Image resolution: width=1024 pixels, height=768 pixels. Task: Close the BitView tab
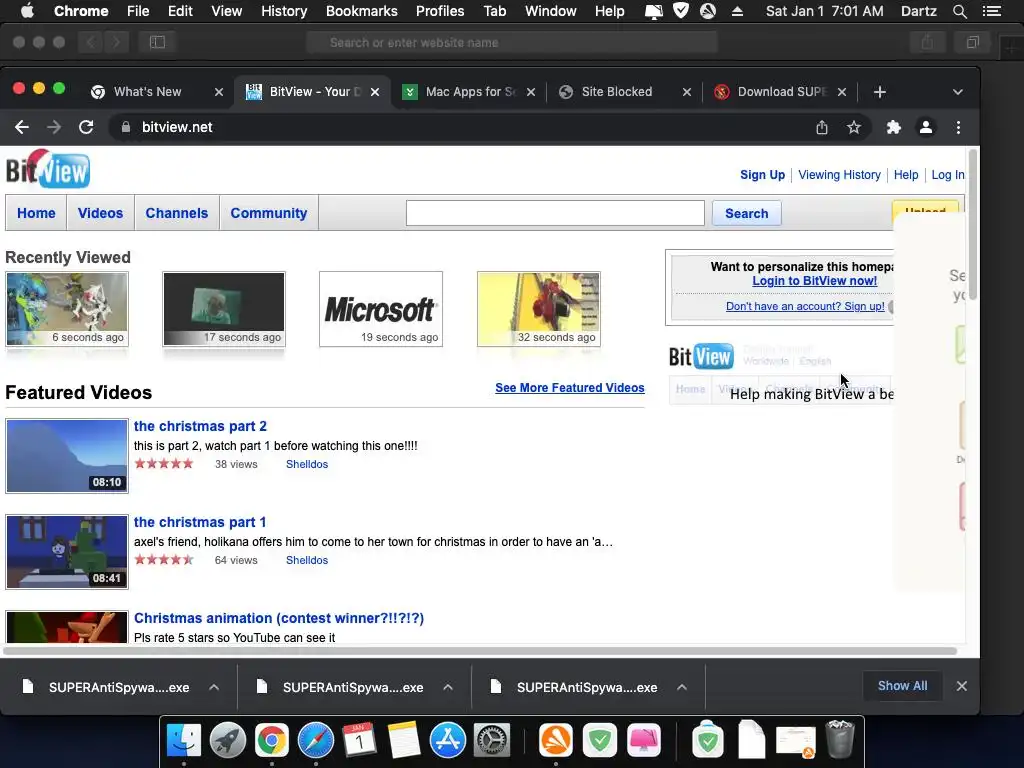pyautogui.click(x=375, y=92)
